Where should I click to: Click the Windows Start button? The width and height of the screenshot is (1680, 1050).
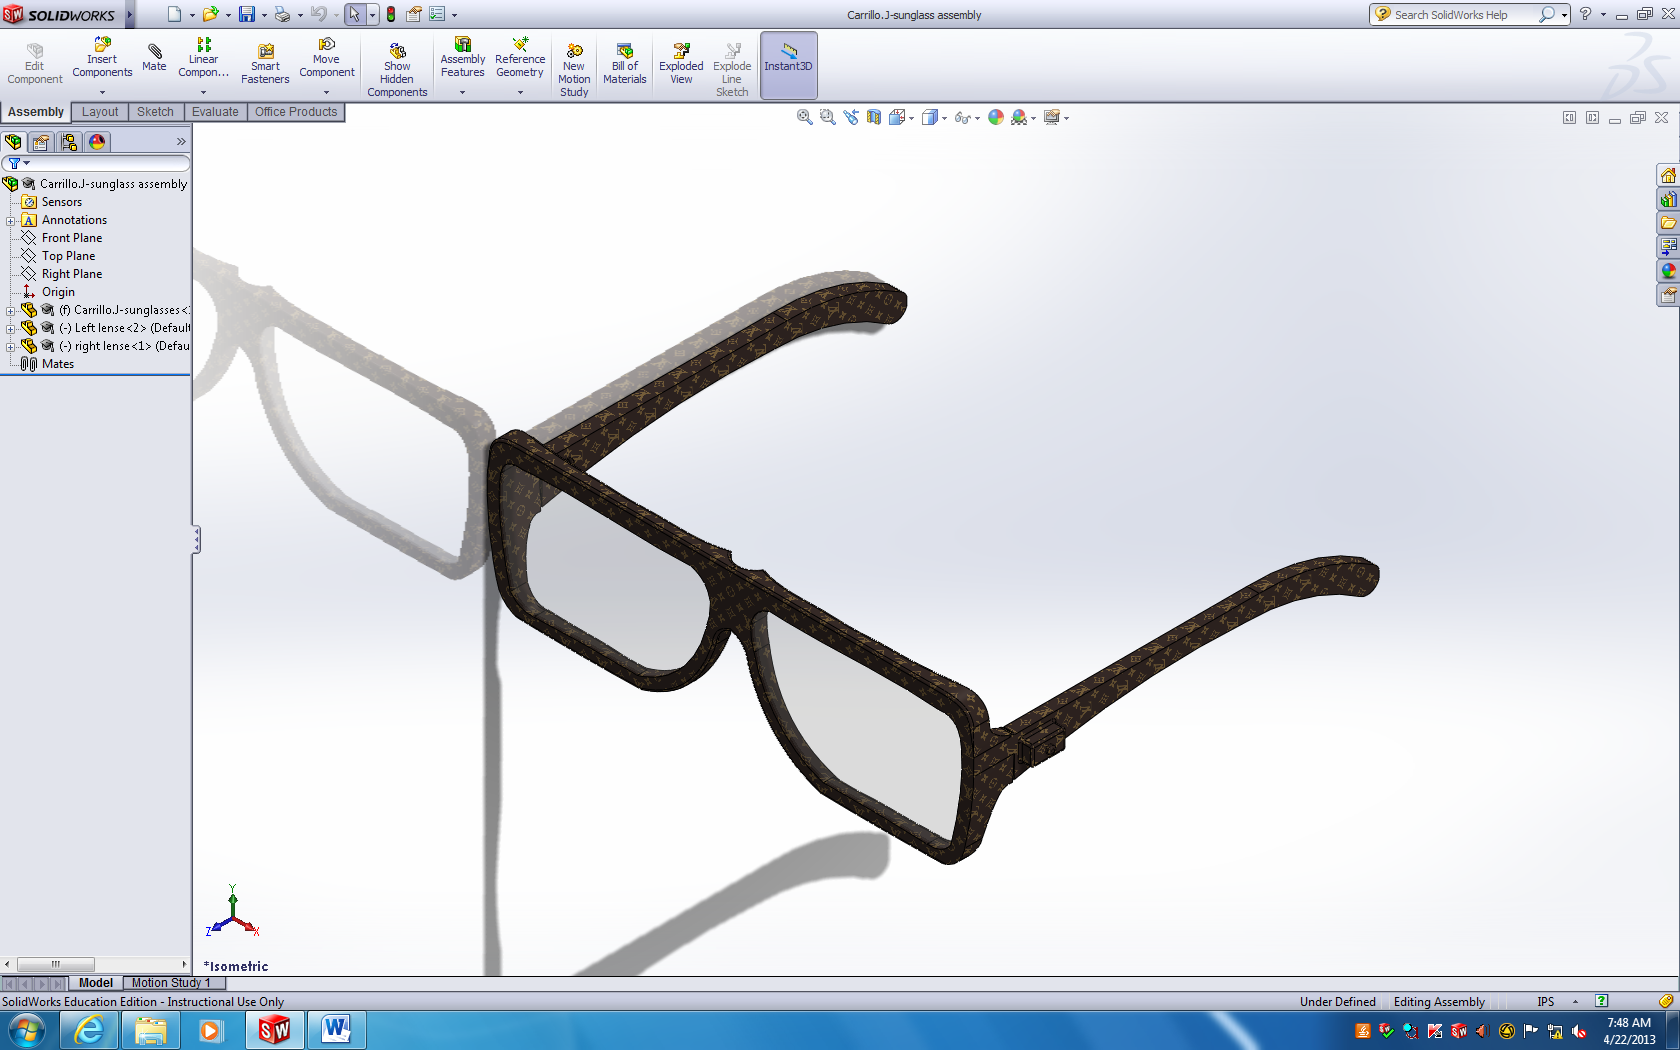click(27, 1030)
